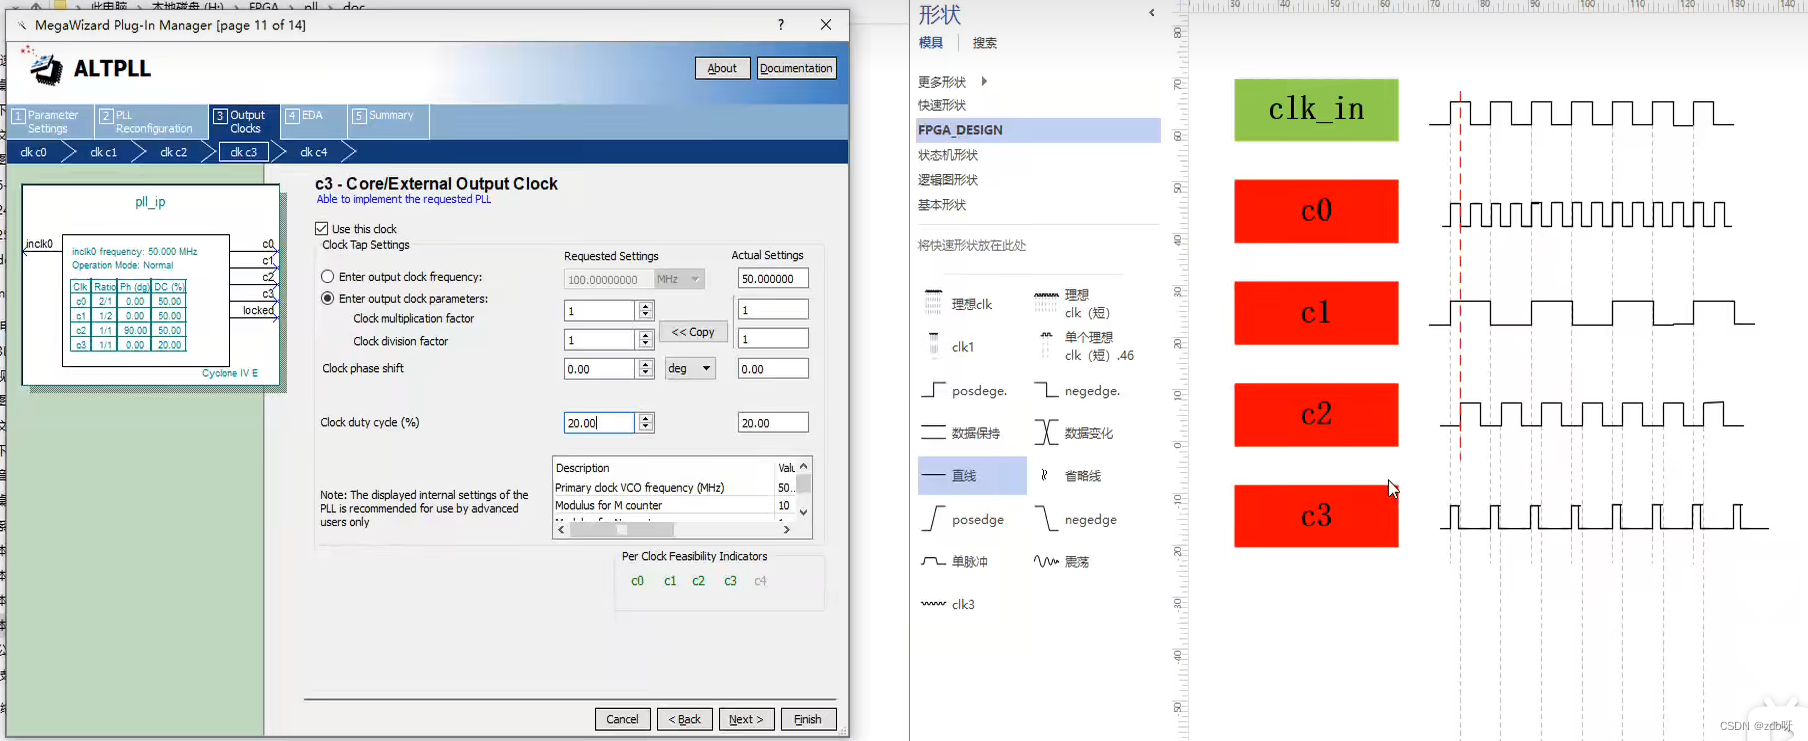
Task: Switch to the Output Clocks tab
Action: click(x=245, y=122)
